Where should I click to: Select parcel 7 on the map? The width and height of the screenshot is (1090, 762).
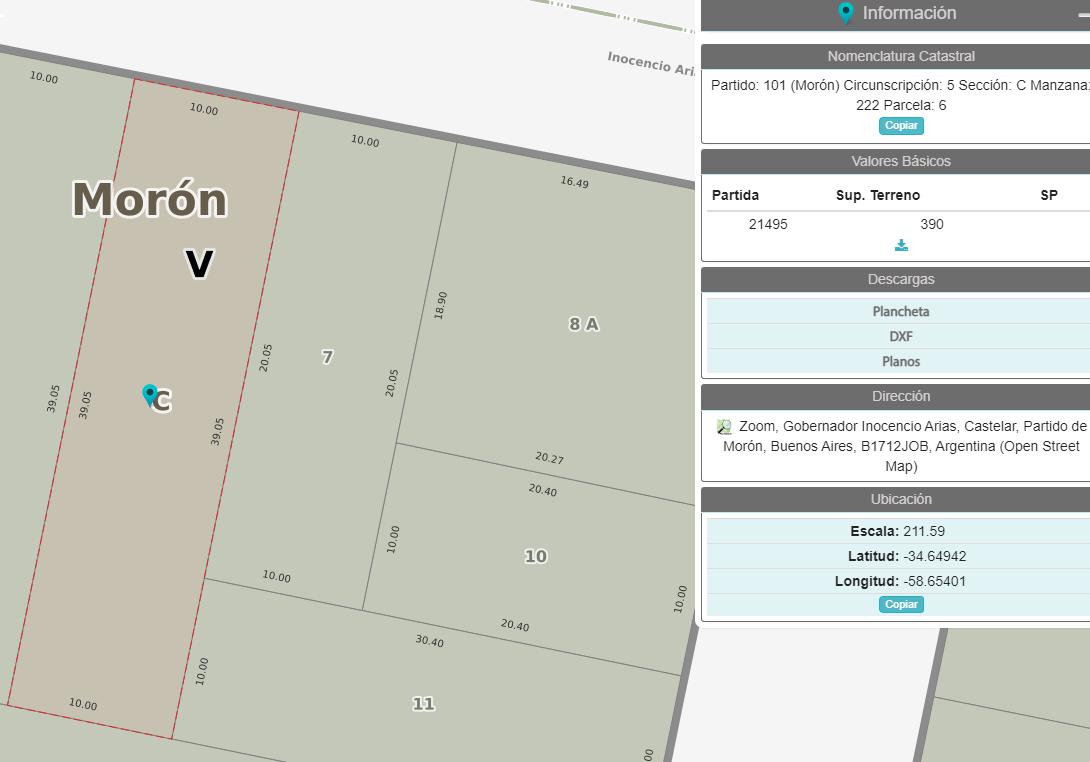pos(327,357)
